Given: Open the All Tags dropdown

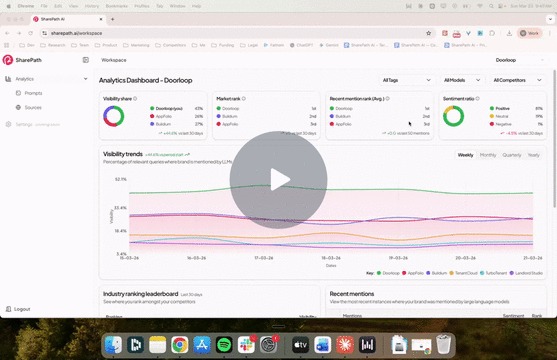Looking at the screenshot, I should 406,80.
